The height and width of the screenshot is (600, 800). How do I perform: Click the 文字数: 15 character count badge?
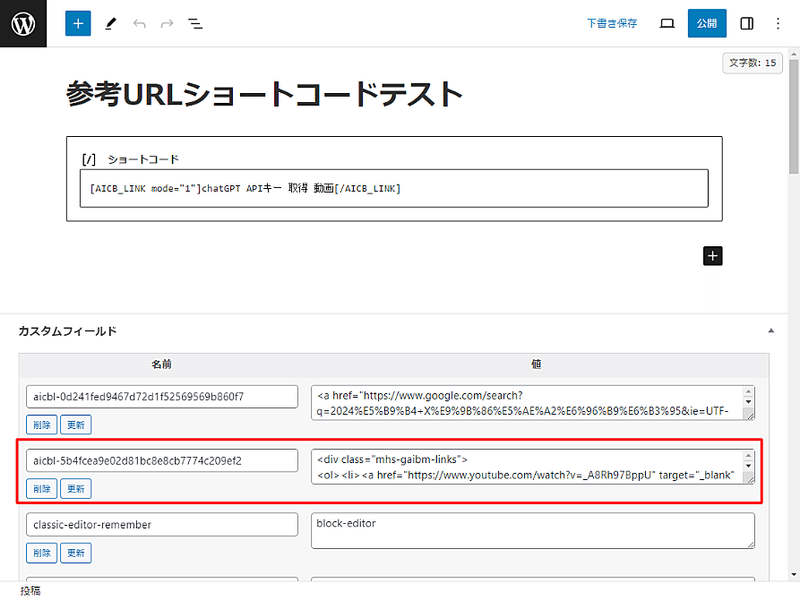click(x=752, y=63)
